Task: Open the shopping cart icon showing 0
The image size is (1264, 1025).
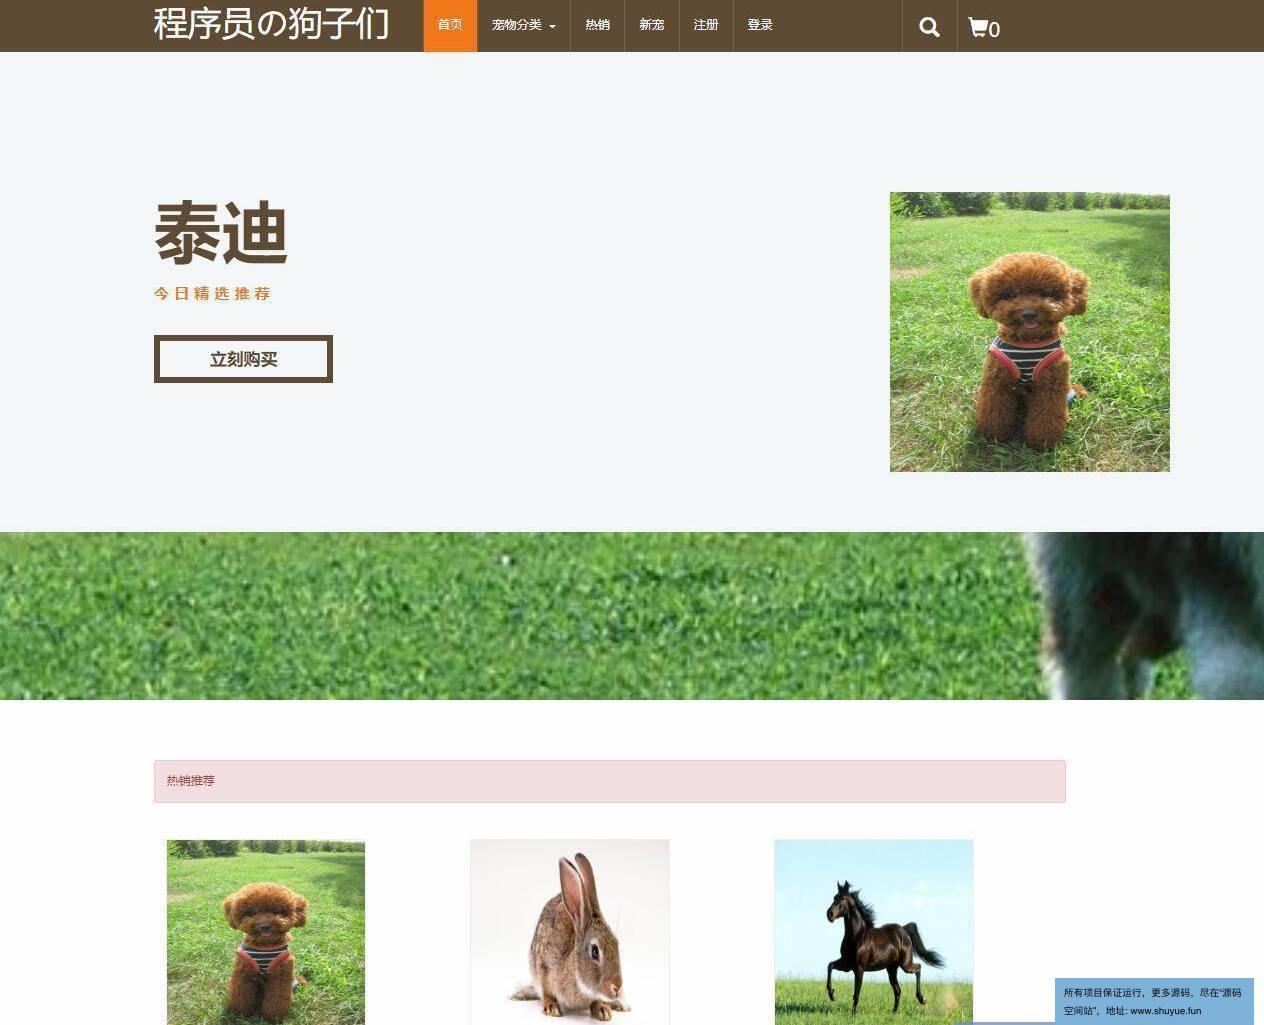Action: tap(984, 27)
